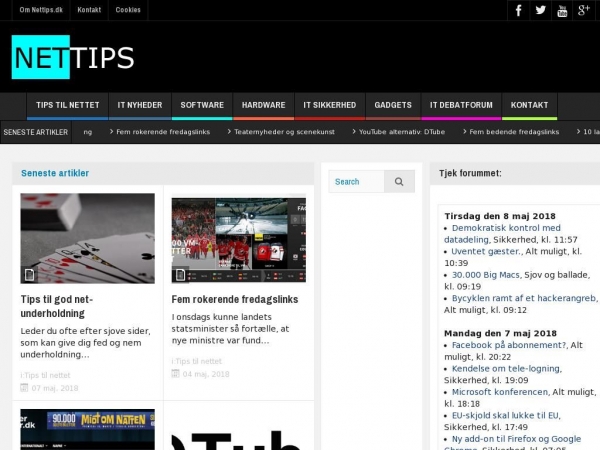Open article title Fem rokerende fredagslinks

click(235, 299)
